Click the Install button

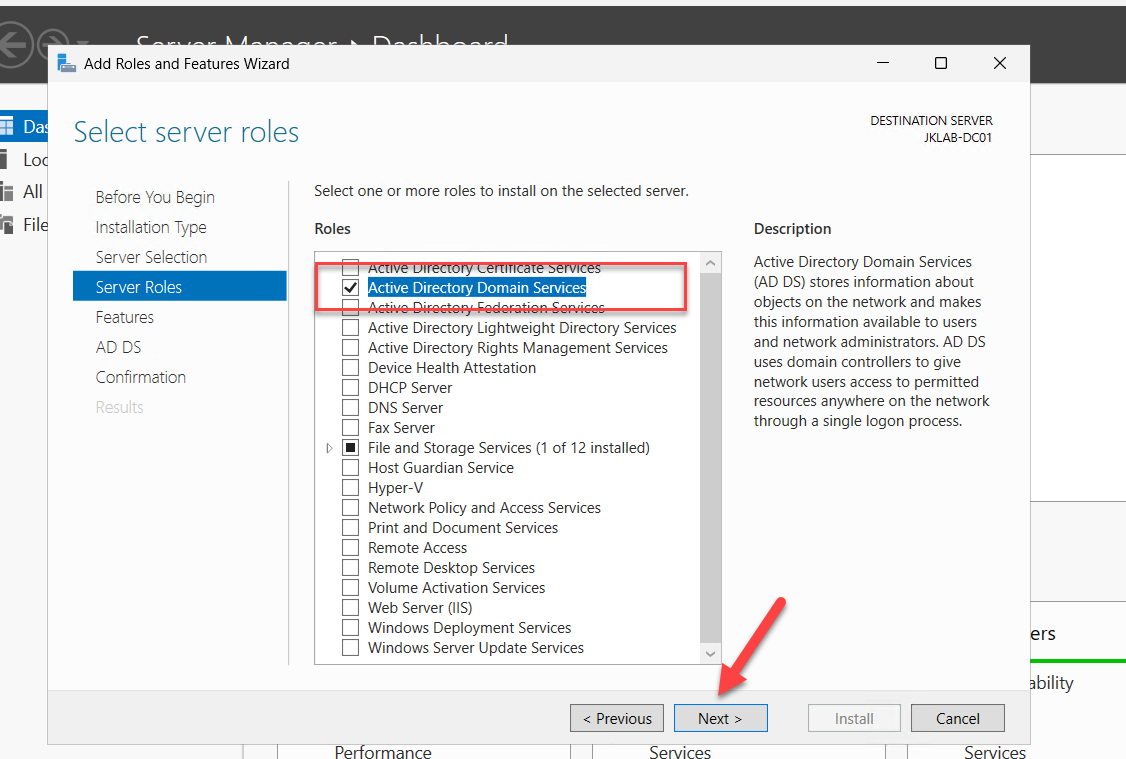point(854,718)
